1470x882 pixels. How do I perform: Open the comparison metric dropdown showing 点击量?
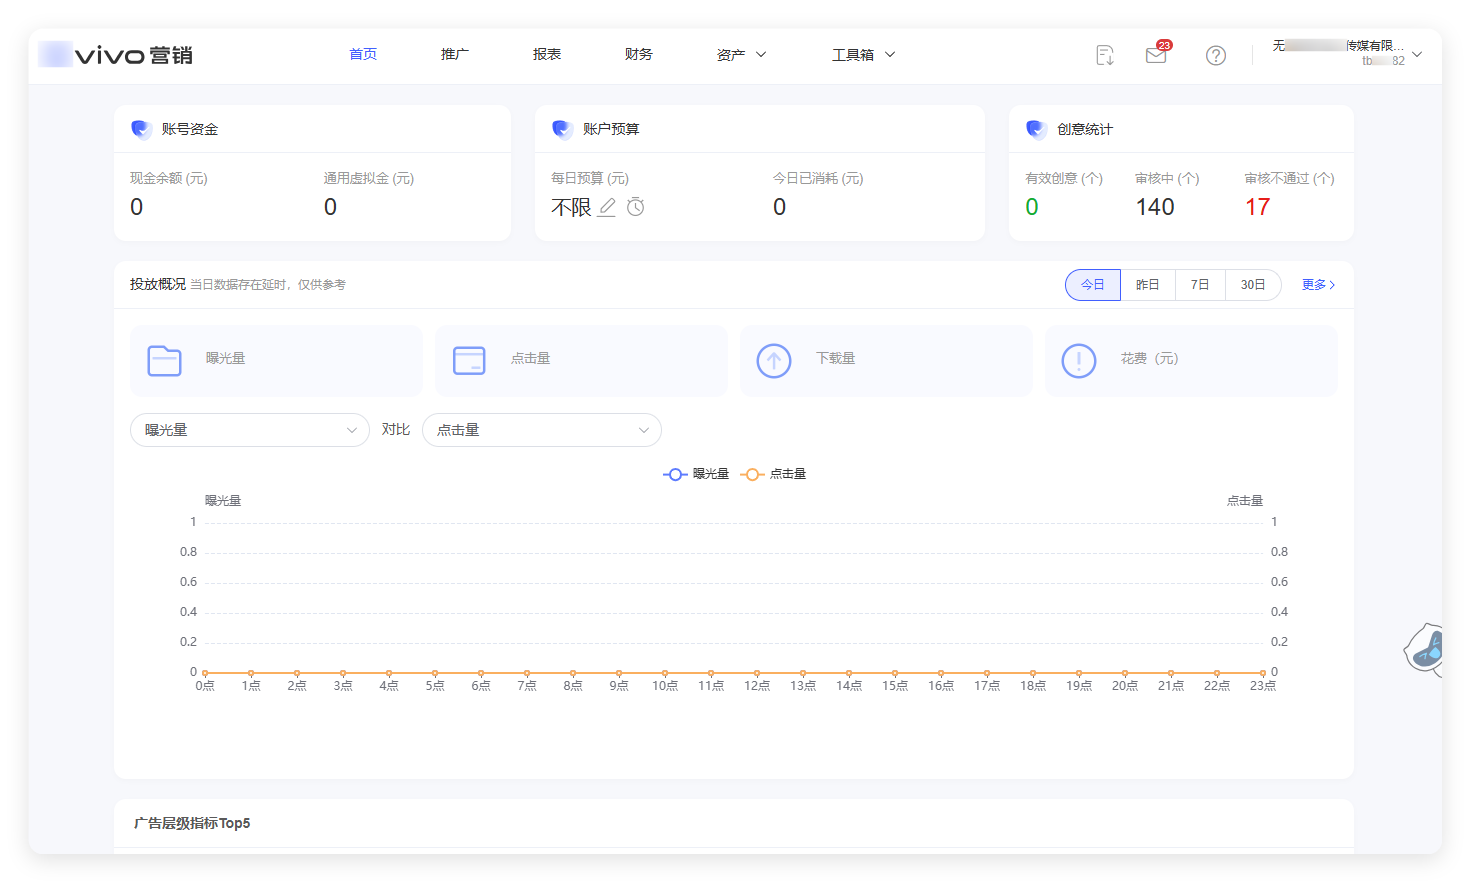tap(541, 429)
